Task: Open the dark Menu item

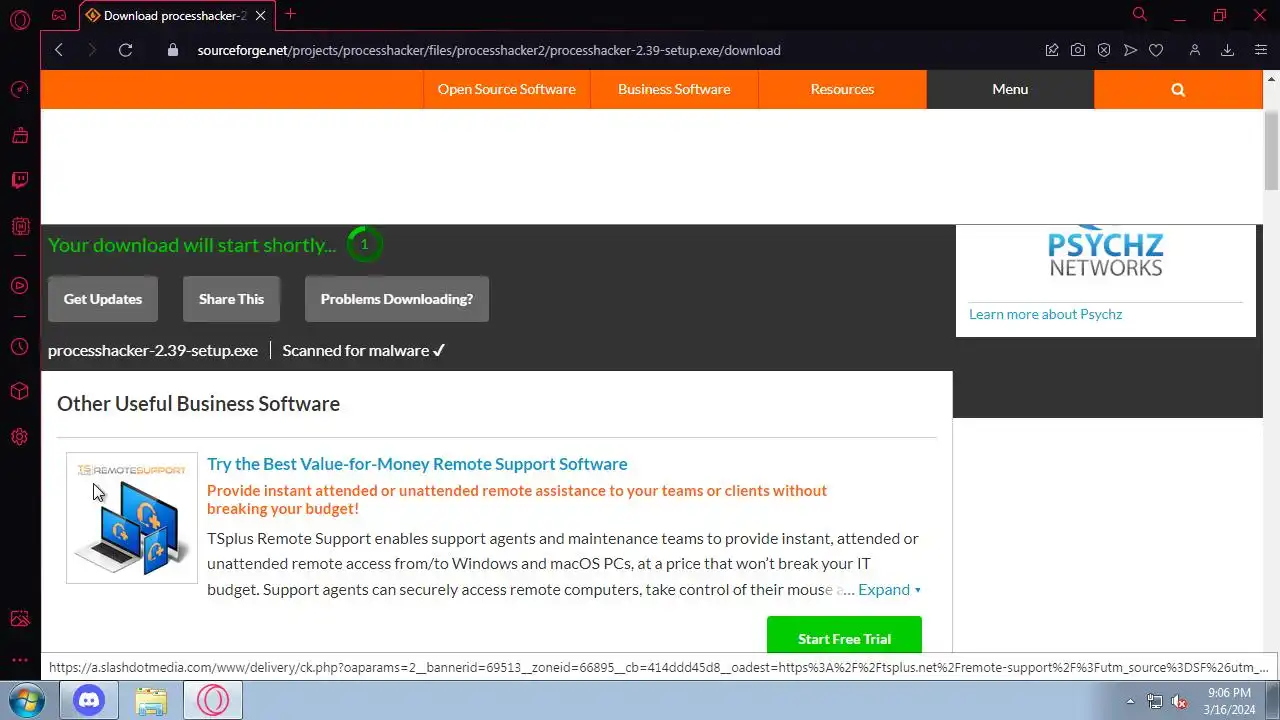Action: [x=1010, y=89]
